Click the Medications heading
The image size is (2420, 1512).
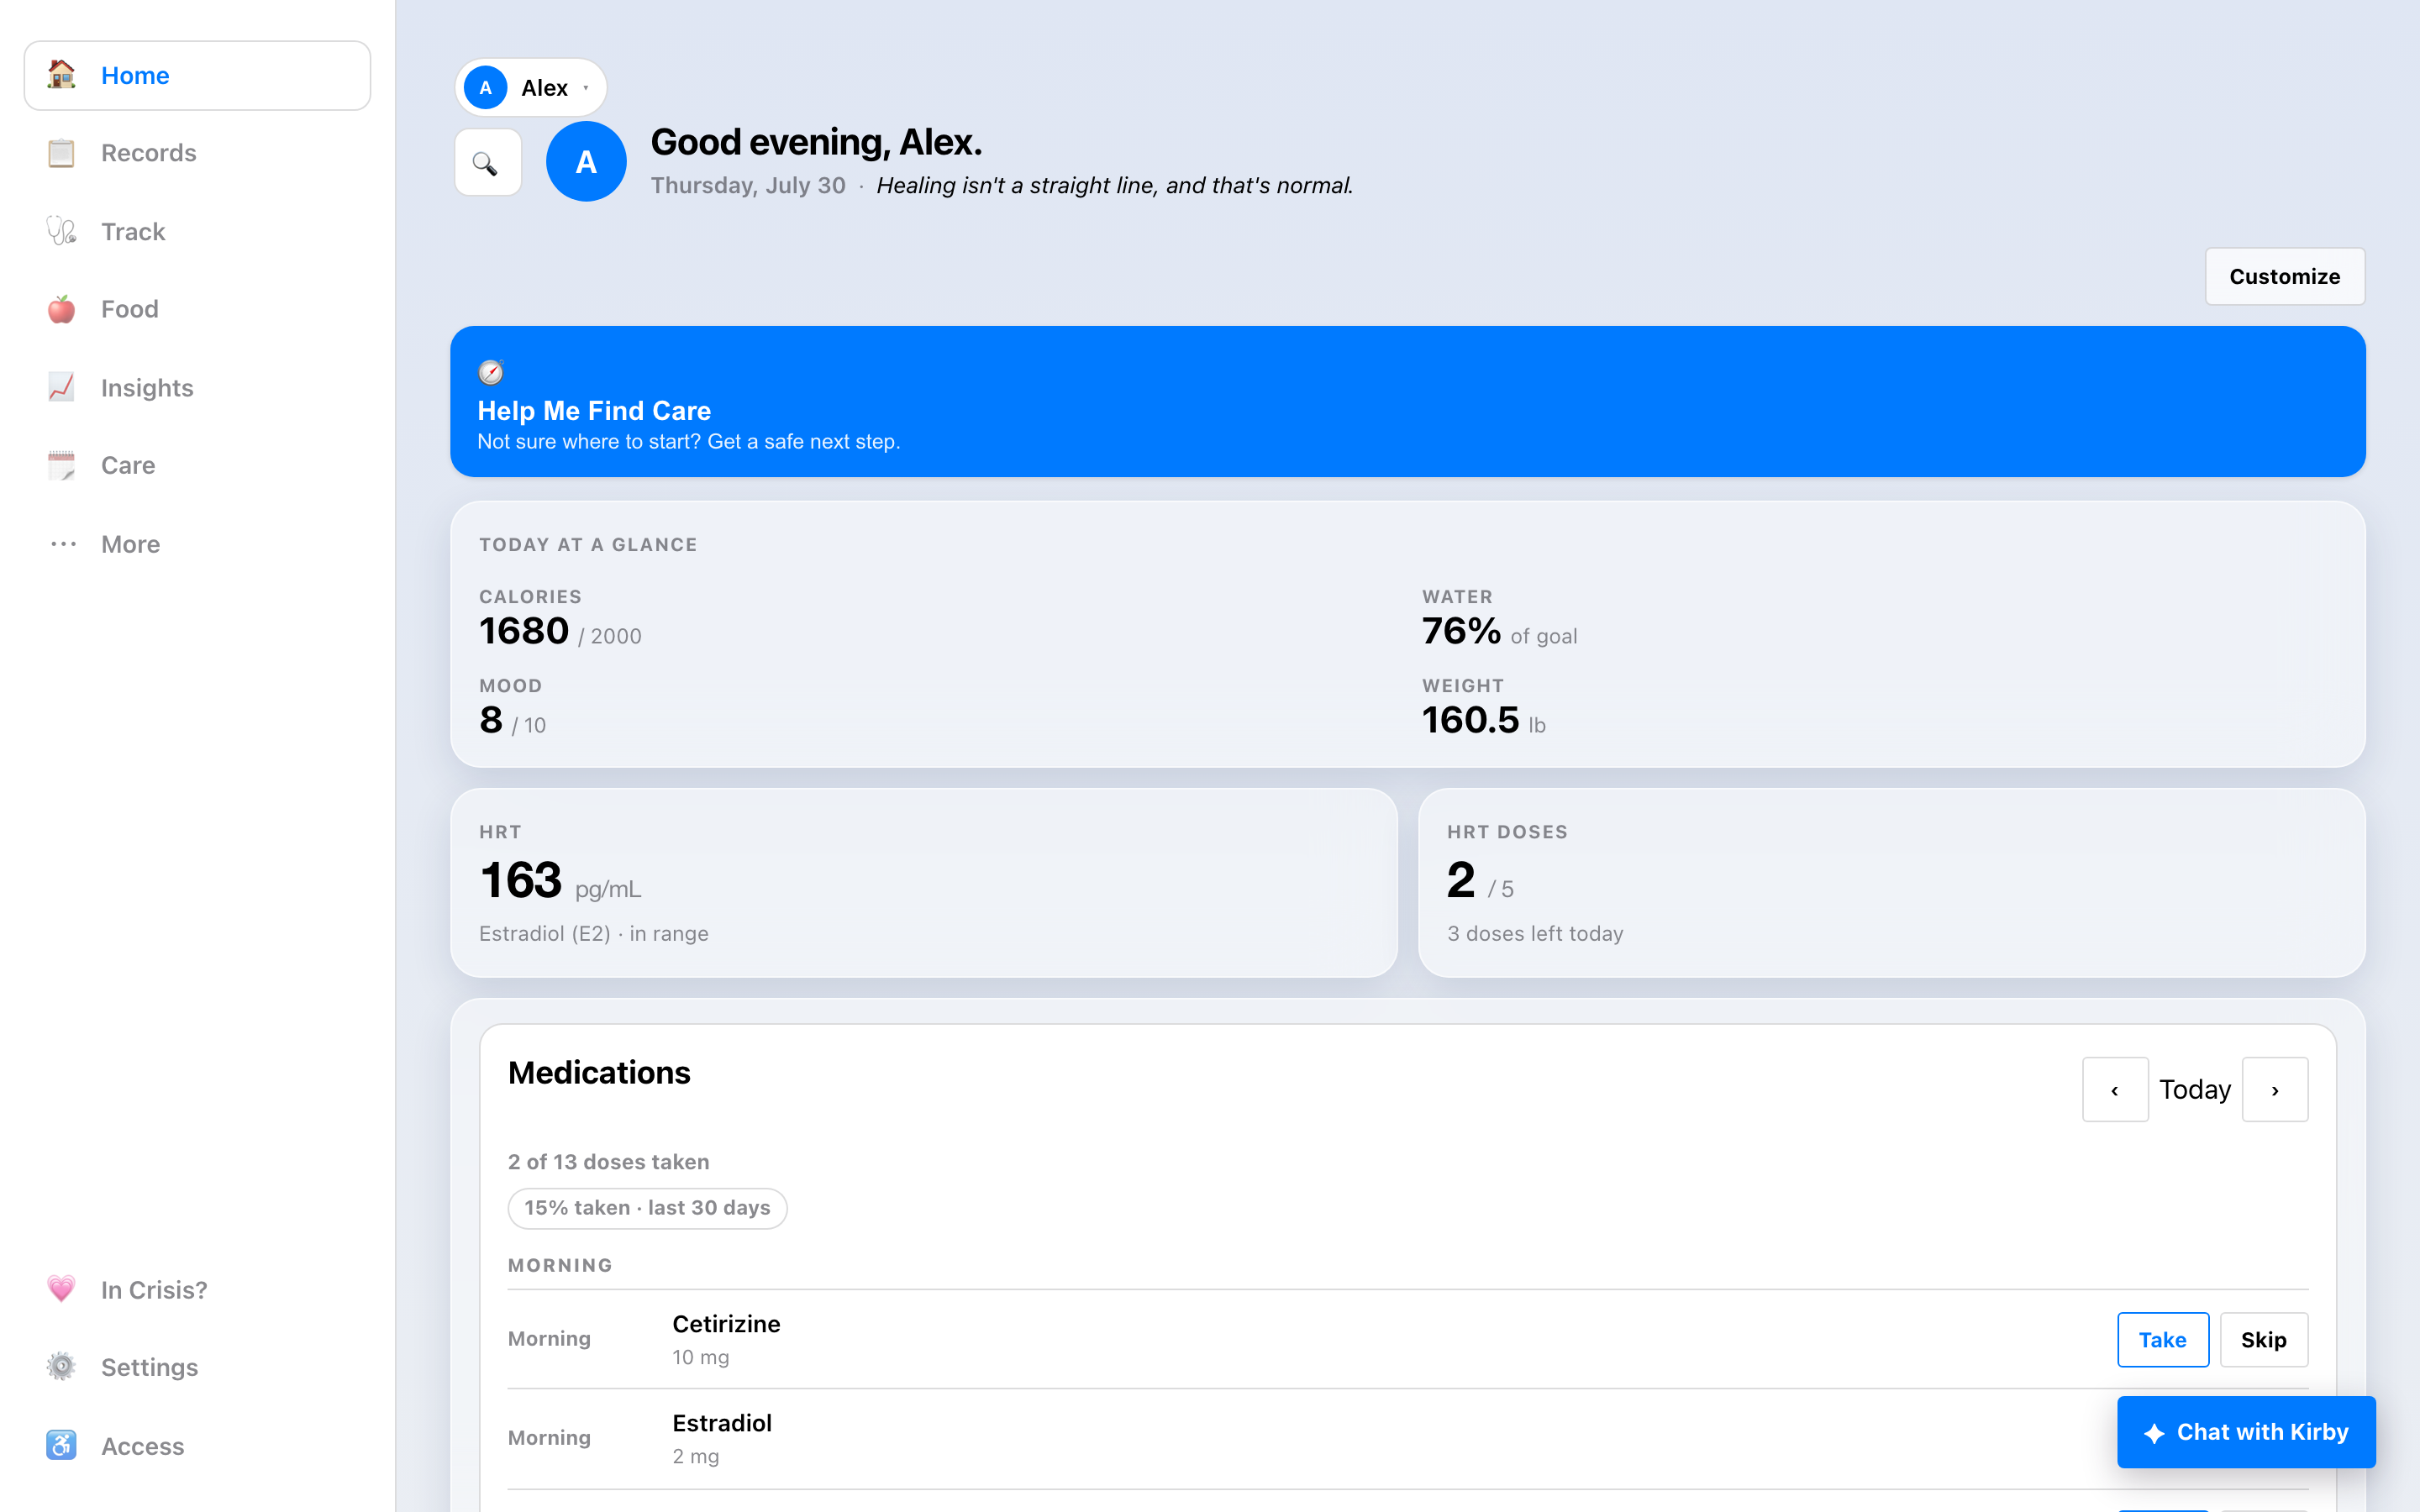599,1072
